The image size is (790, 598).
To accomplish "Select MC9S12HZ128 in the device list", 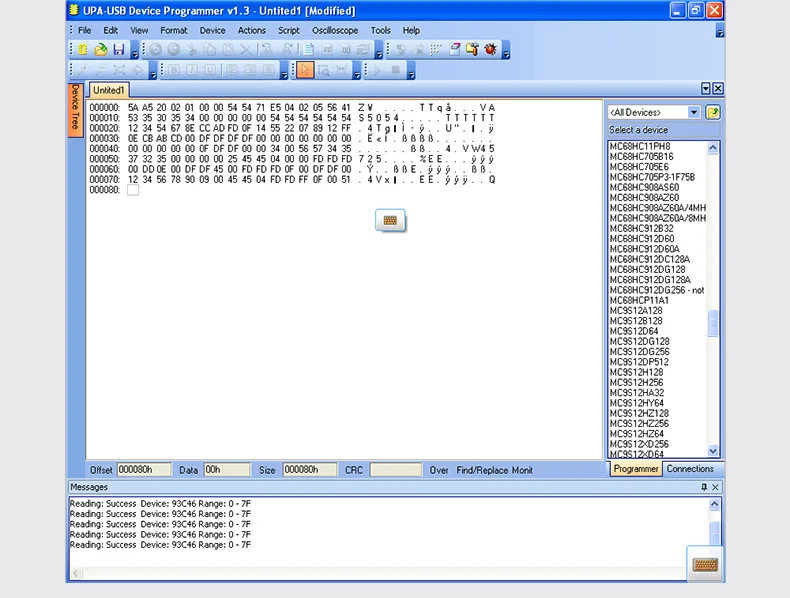I will click(x=639, y=413).
